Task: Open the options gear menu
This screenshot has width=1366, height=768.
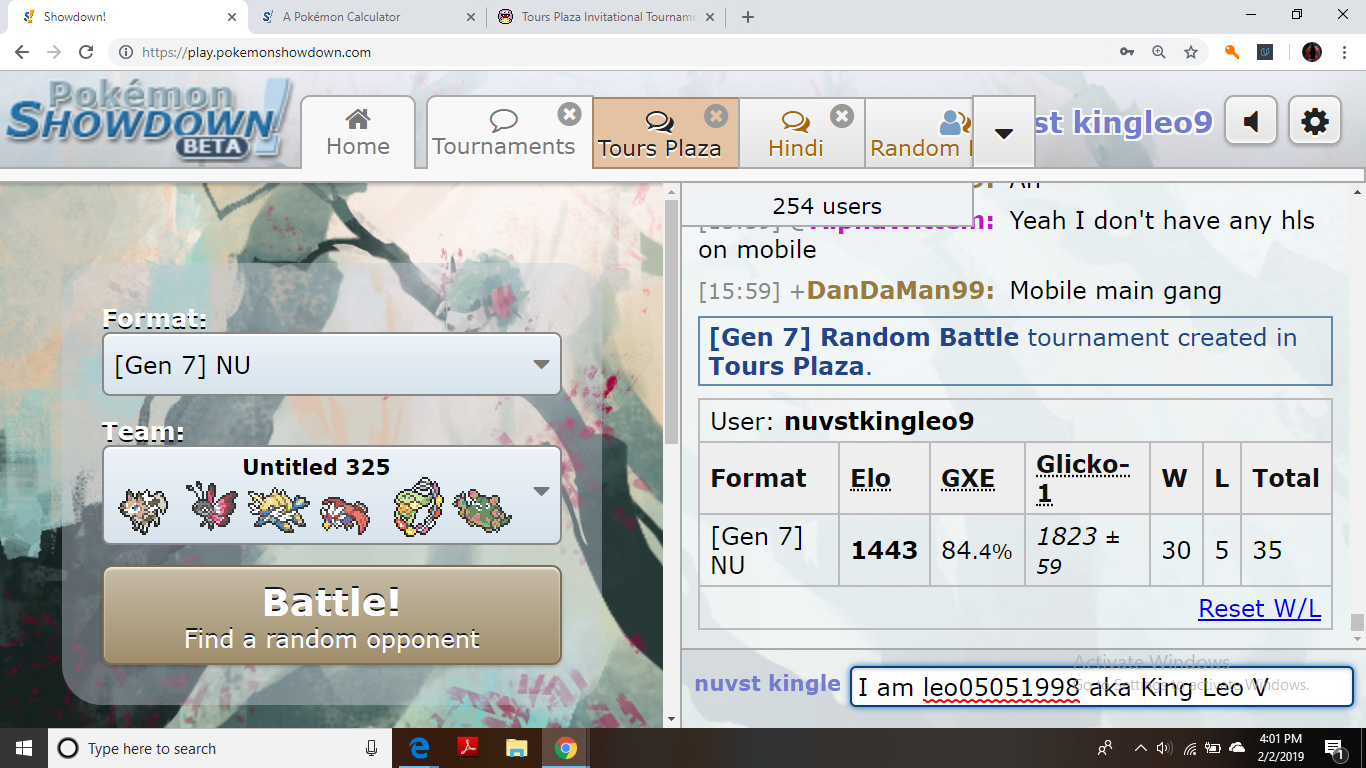Action: click(x=1314, y=122)
